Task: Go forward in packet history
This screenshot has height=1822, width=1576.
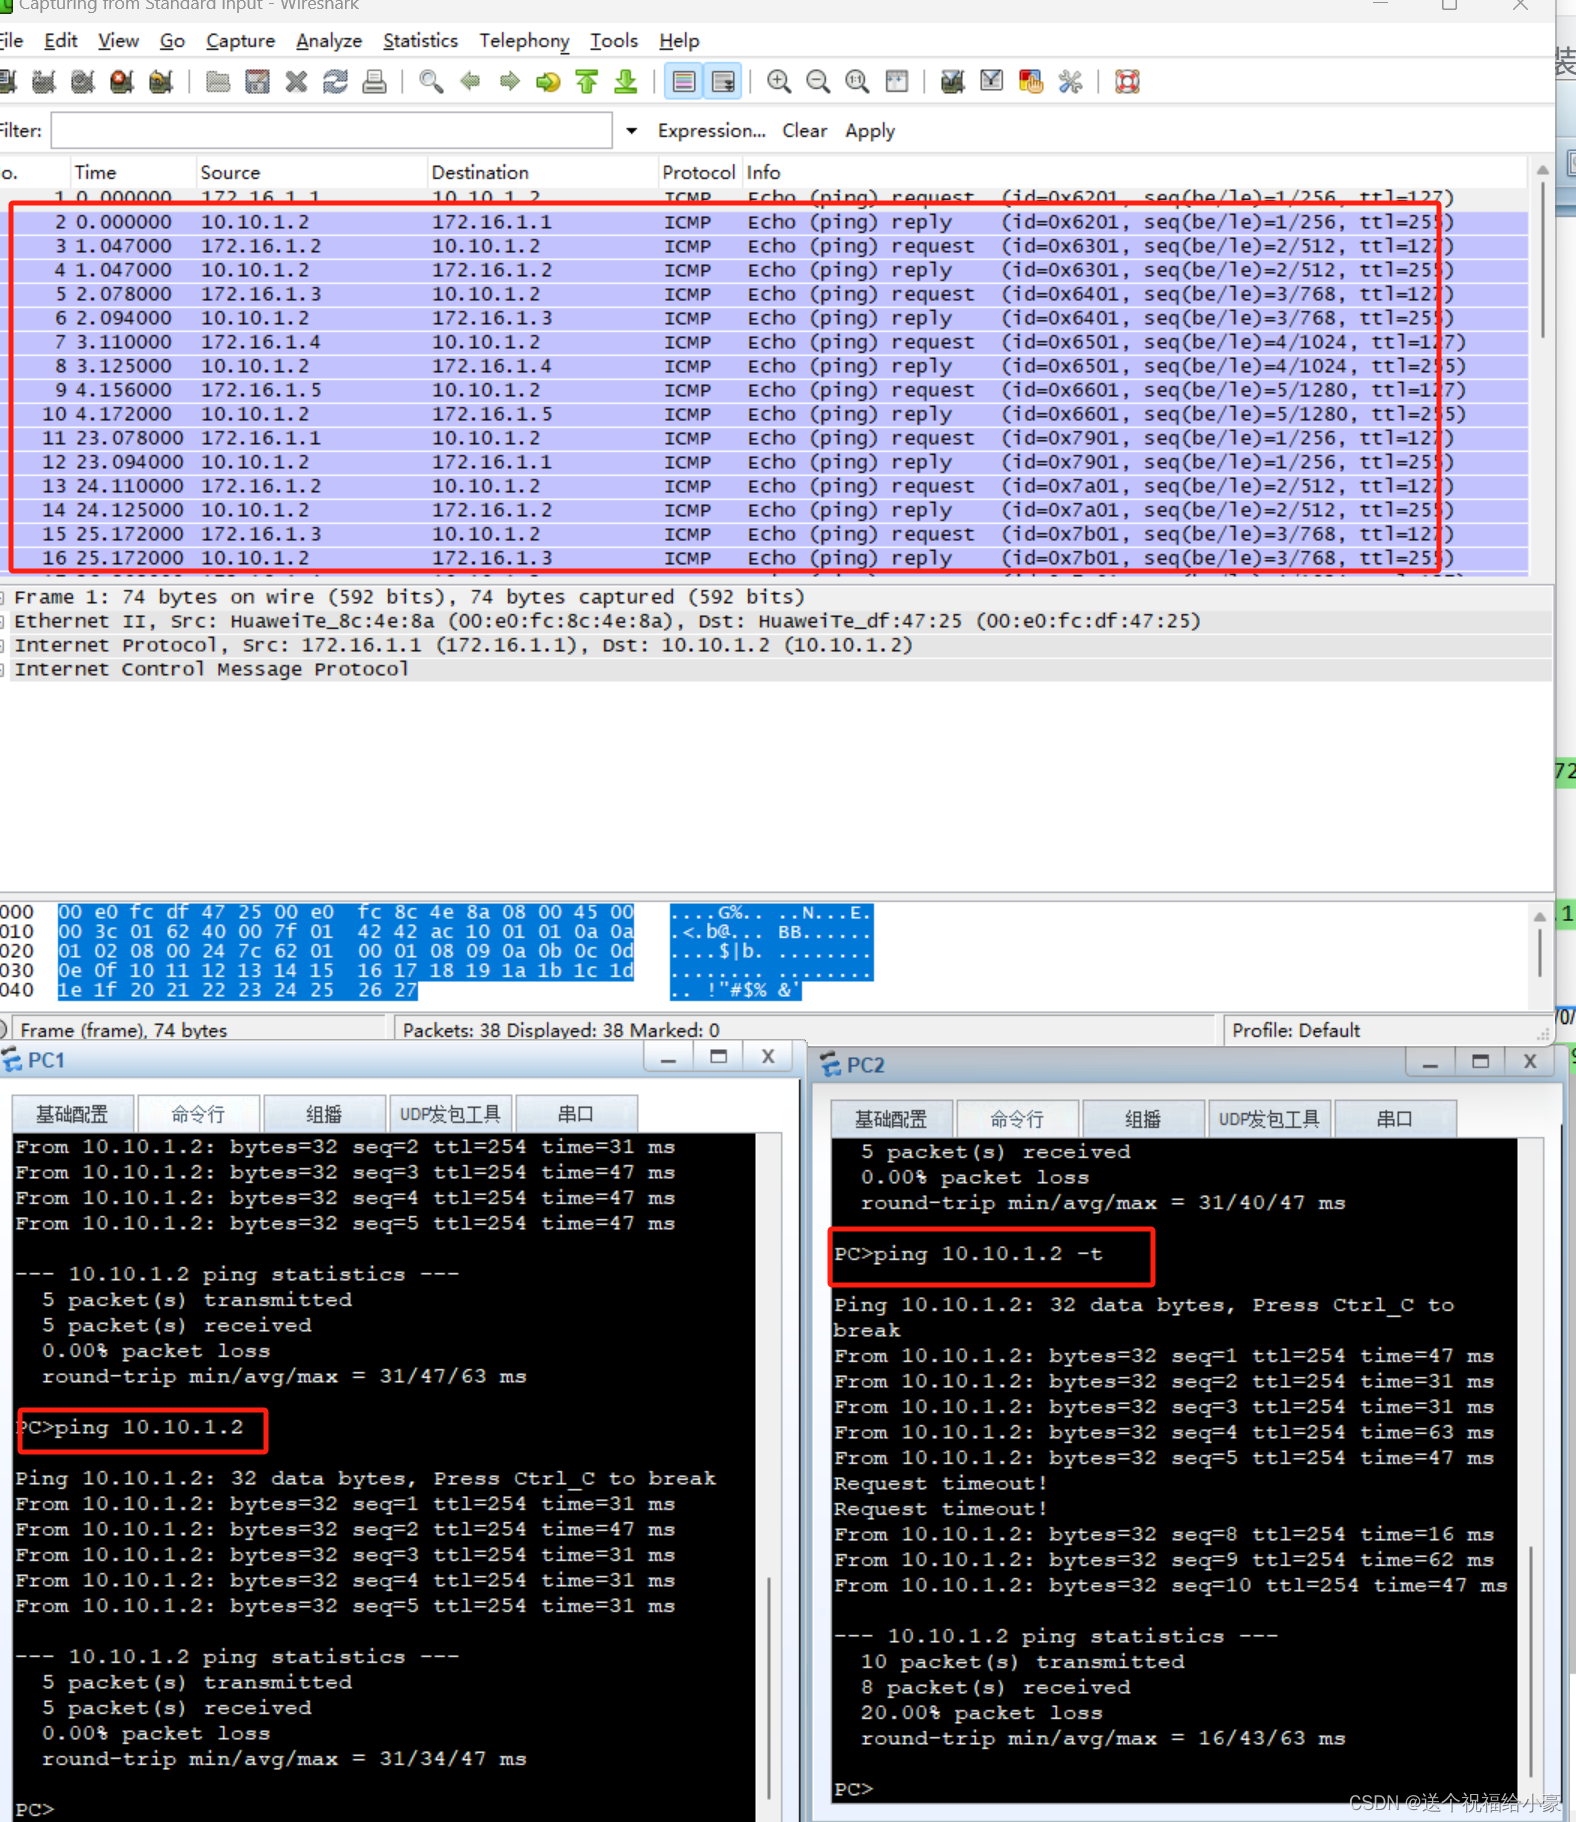Action: click(x=509, y=82)
